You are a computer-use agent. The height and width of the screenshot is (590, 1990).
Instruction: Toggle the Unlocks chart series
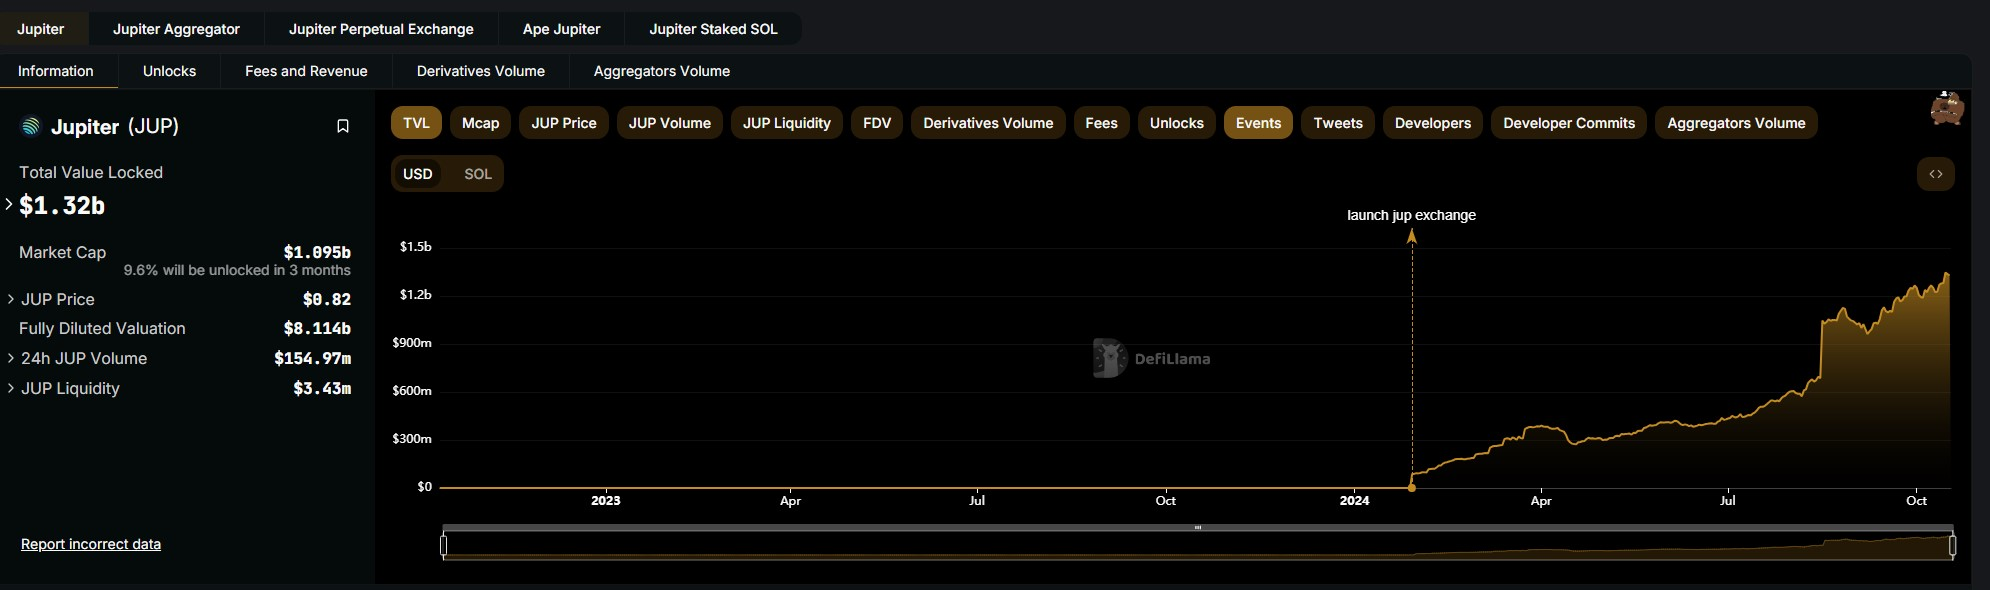pyautogui.click(x=1177, y=123)
